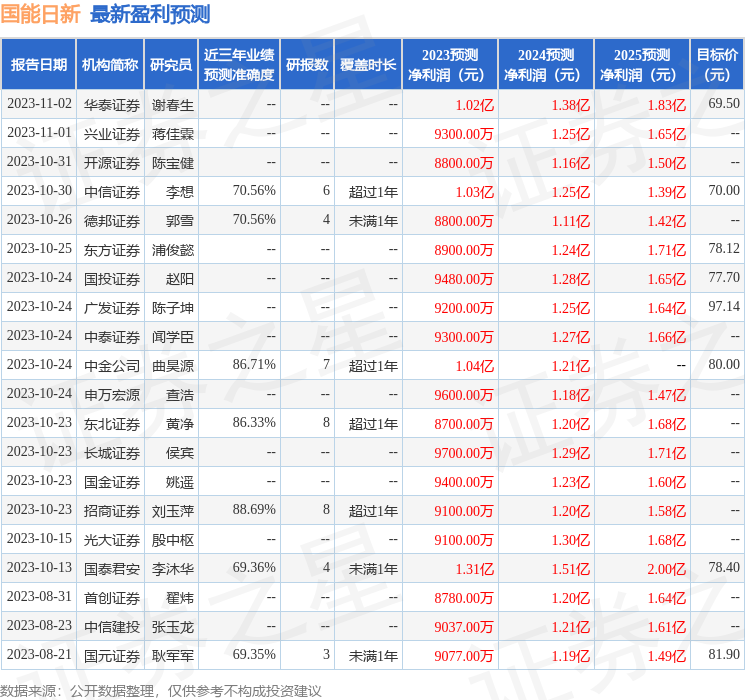Click 开源证券 institution cell
Viewport: 745px width, 700px height.
(x=112, y=163)
